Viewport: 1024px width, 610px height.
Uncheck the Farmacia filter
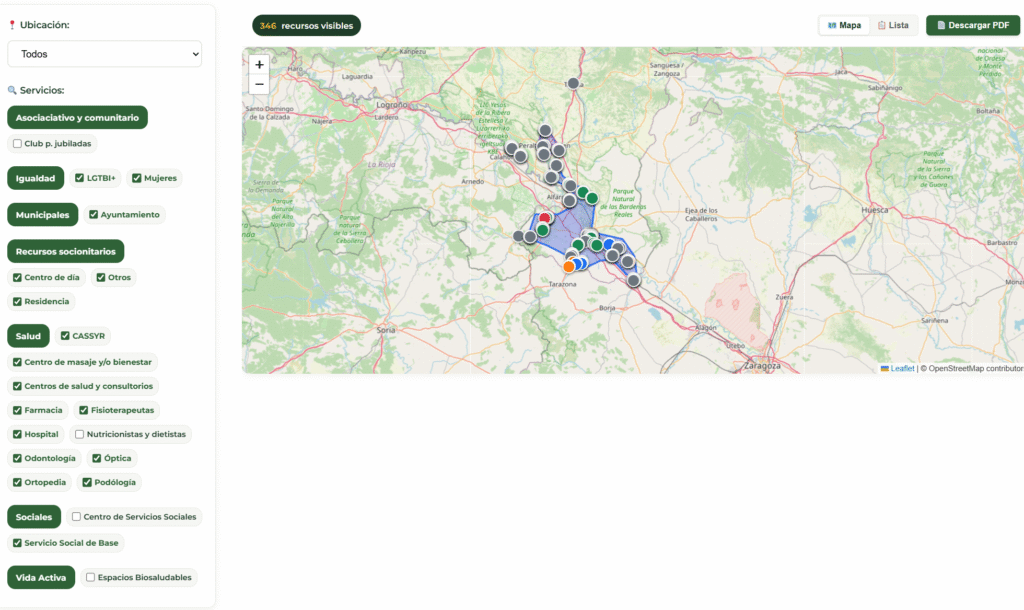click(18, 410)
